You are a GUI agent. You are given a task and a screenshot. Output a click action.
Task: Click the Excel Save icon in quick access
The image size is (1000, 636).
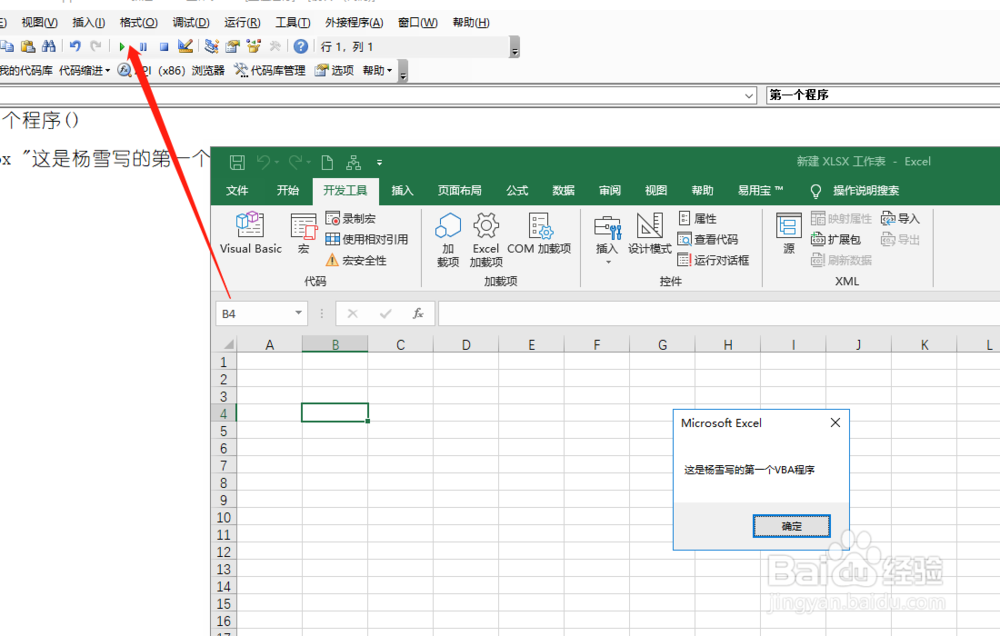click(x=237, y=162)
